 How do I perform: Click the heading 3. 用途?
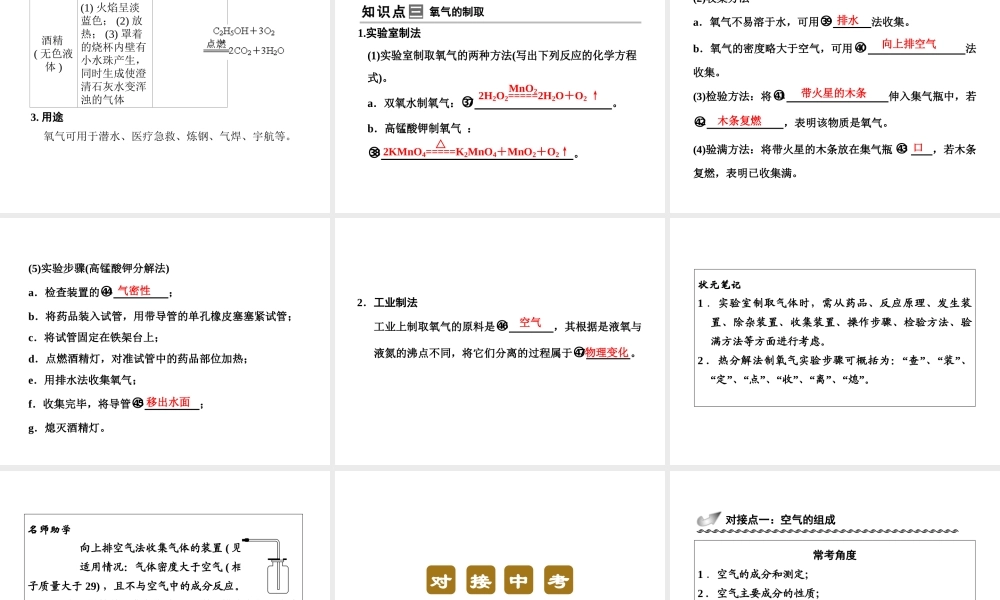coord(47,117)
